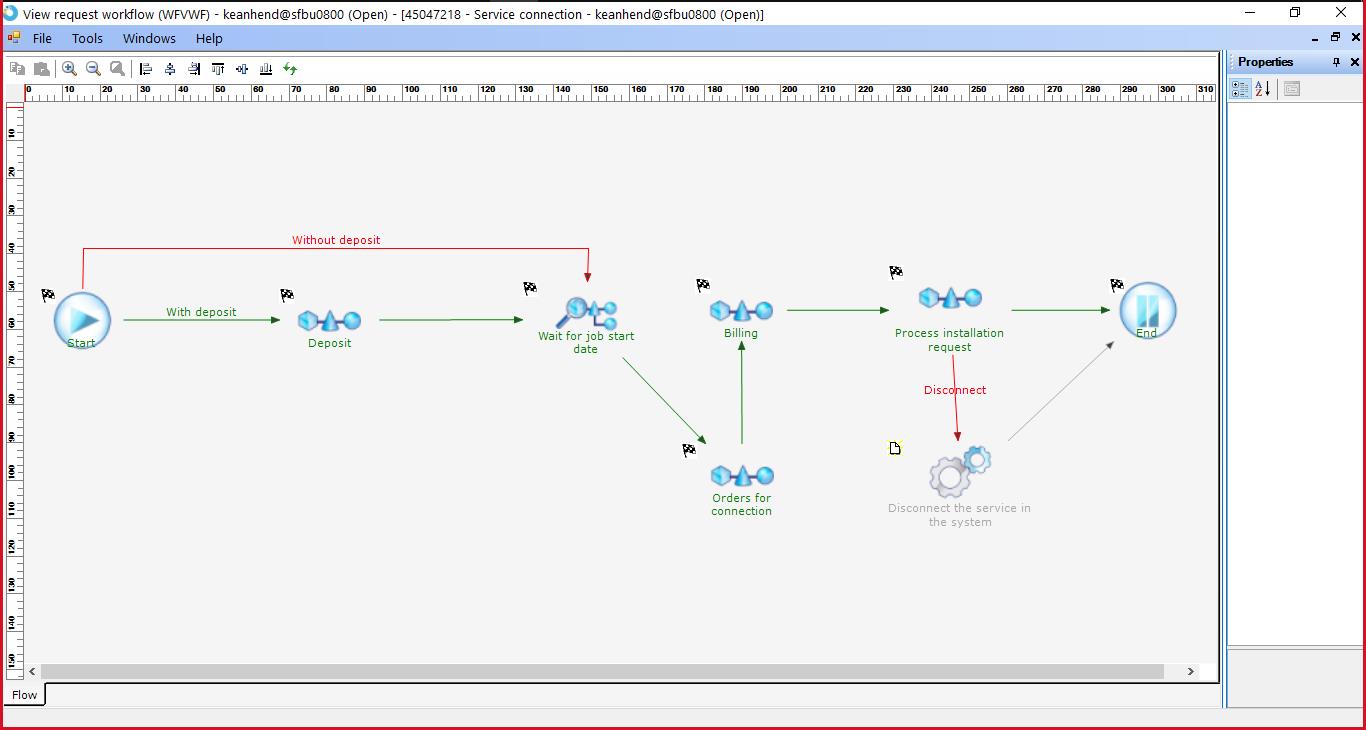
Task: Close the inner workflow document window
Action: tap(1354, 38)
